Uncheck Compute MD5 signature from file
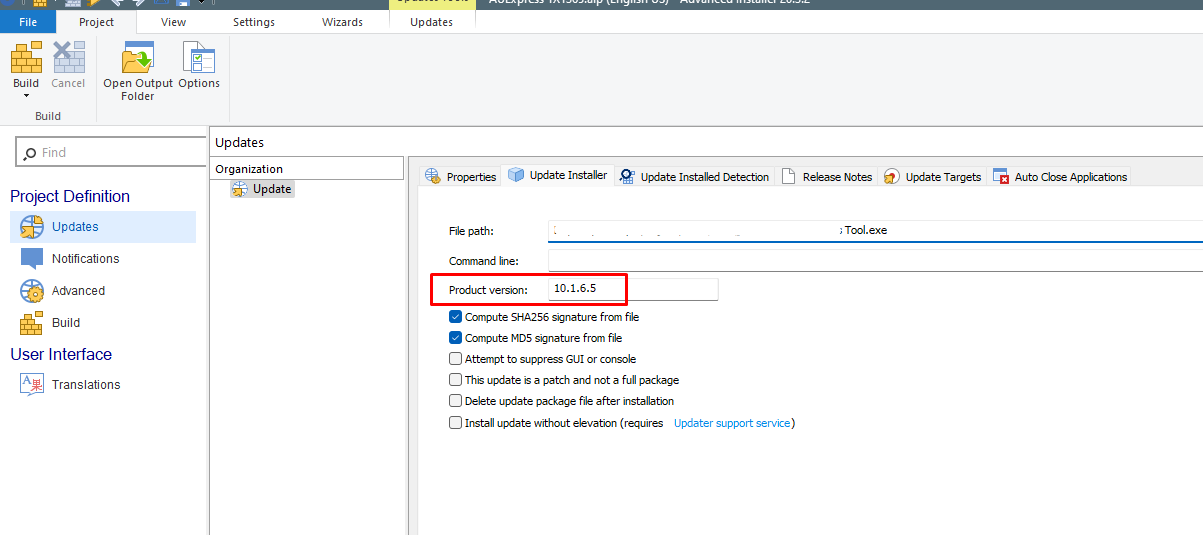The height and width of the screenshot is (535, 1203). coord(456,338)
